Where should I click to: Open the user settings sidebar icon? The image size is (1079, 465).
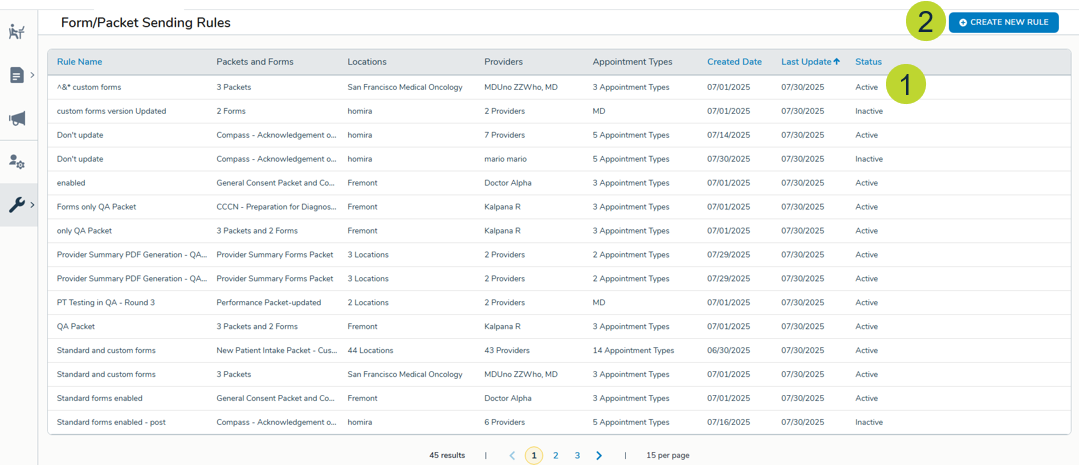point(16,162)
